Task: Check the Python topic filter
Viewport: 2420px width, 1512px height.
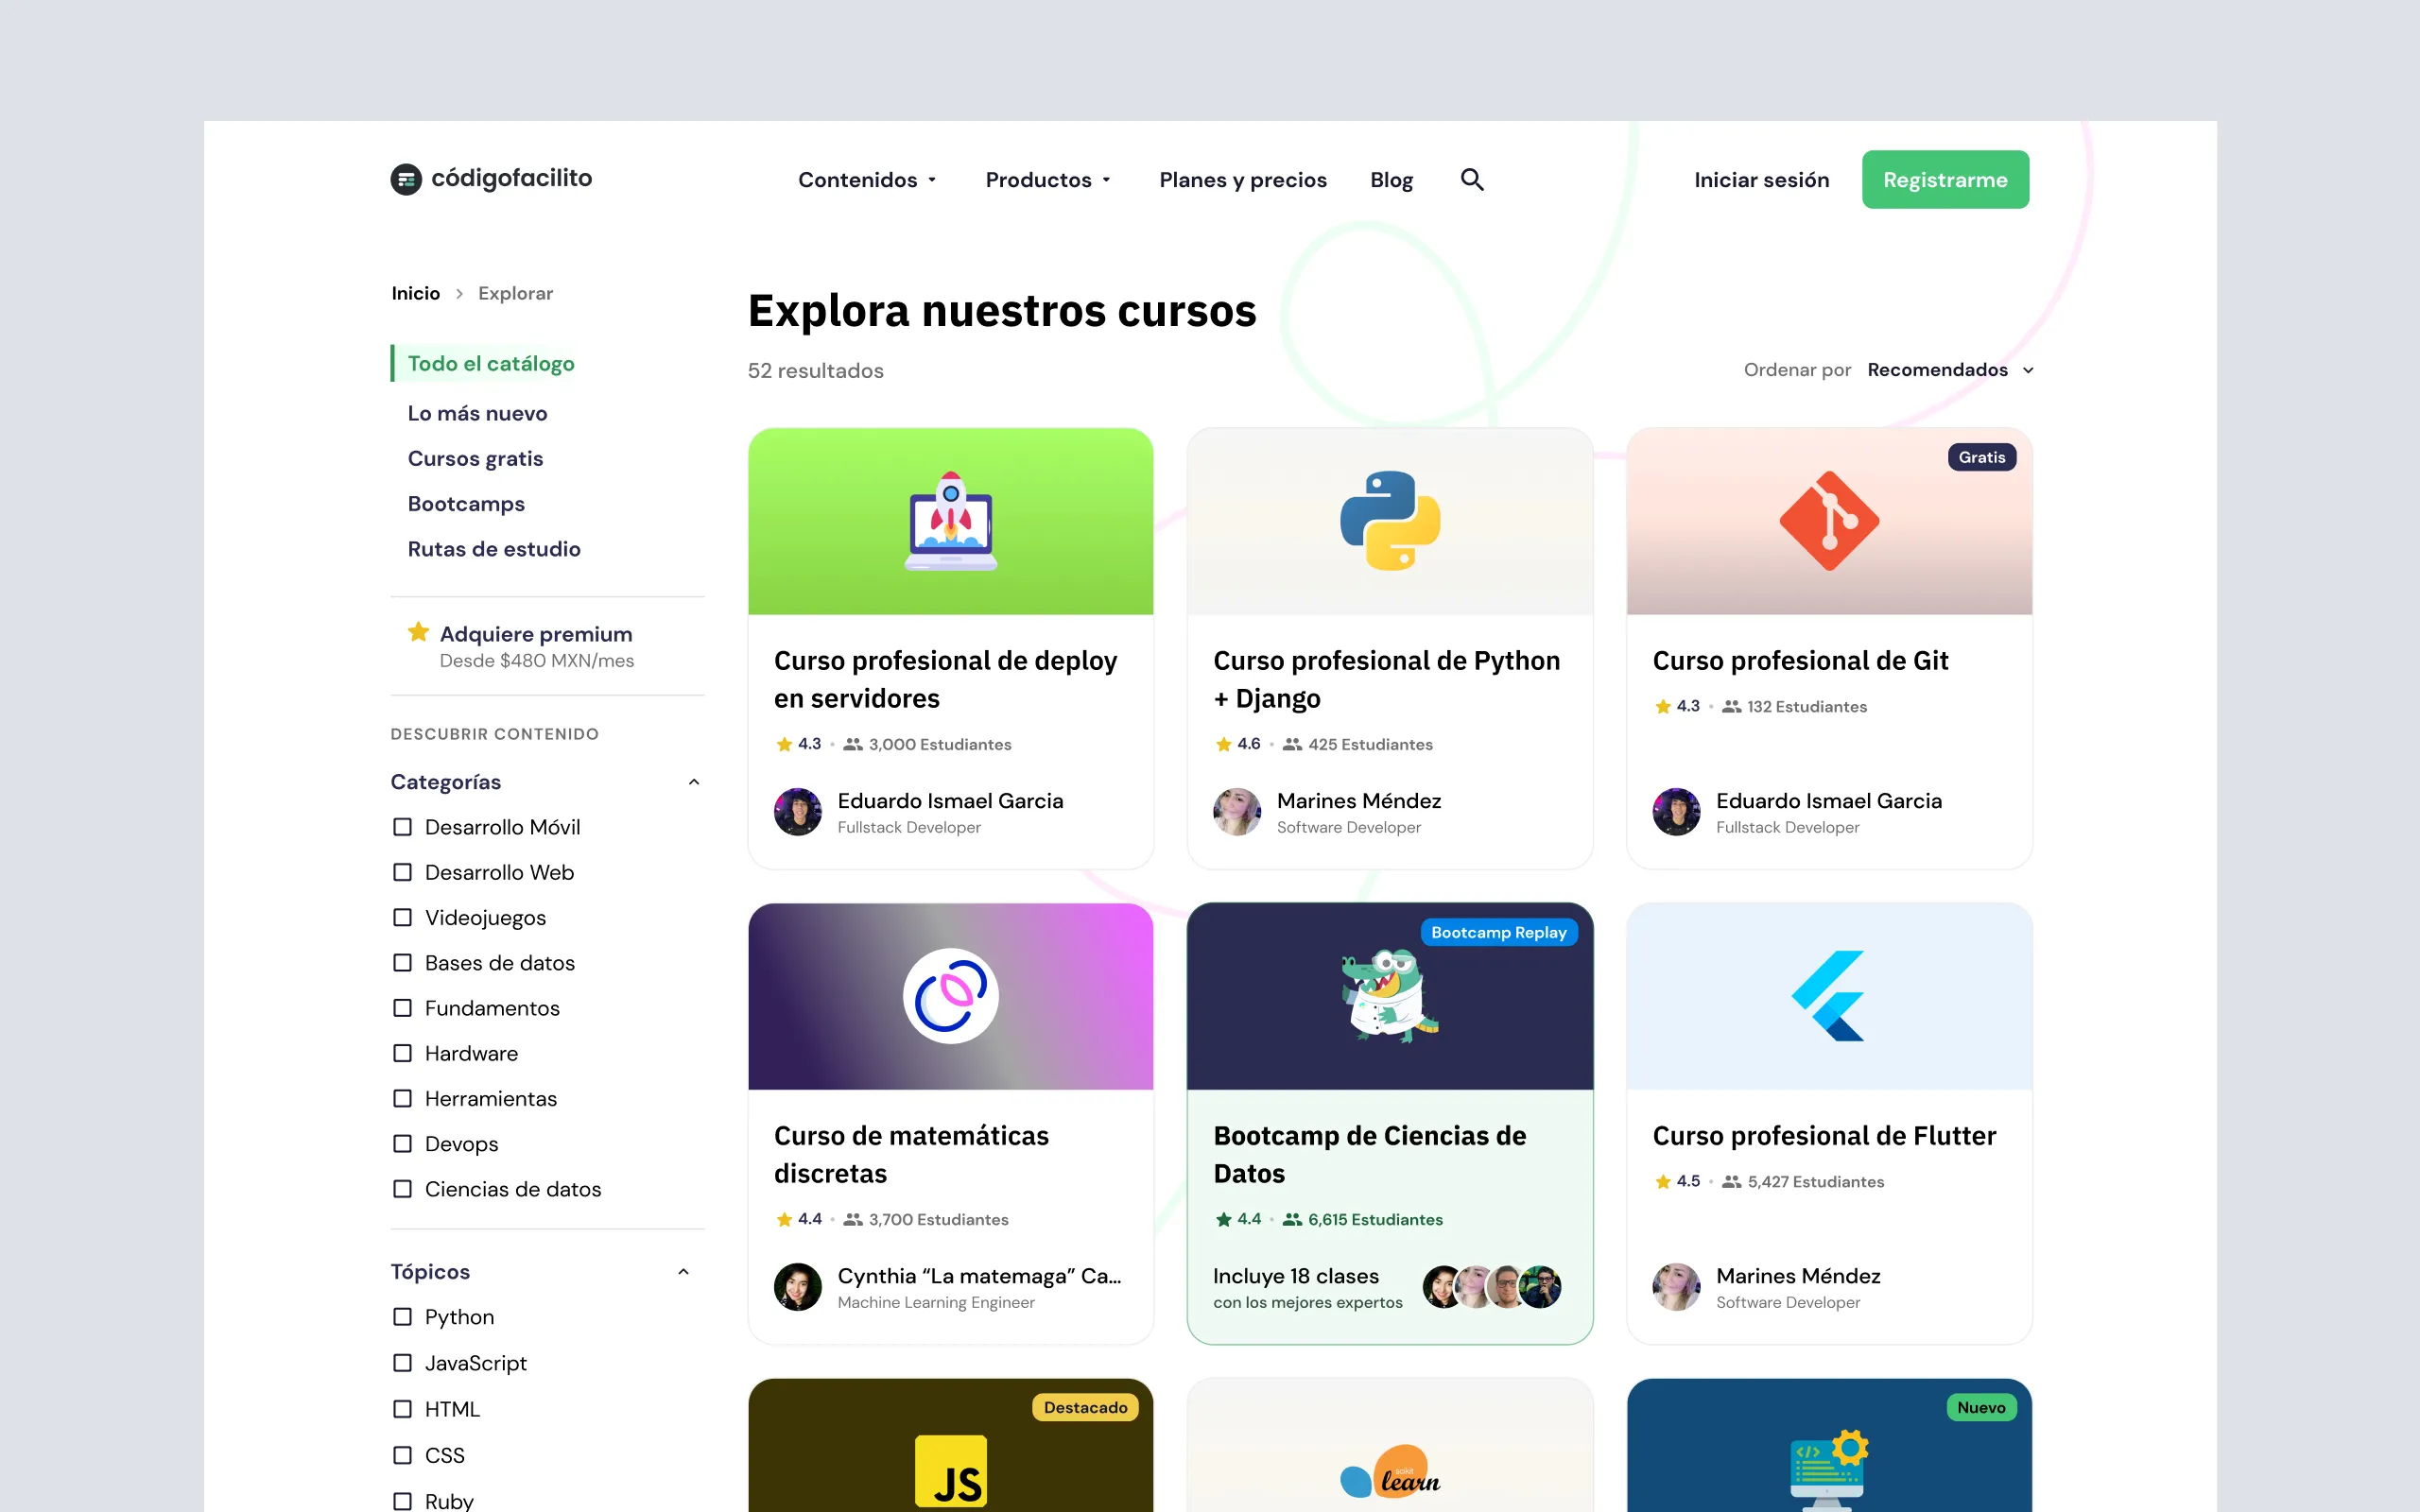Action: (x=402, y=1317)
